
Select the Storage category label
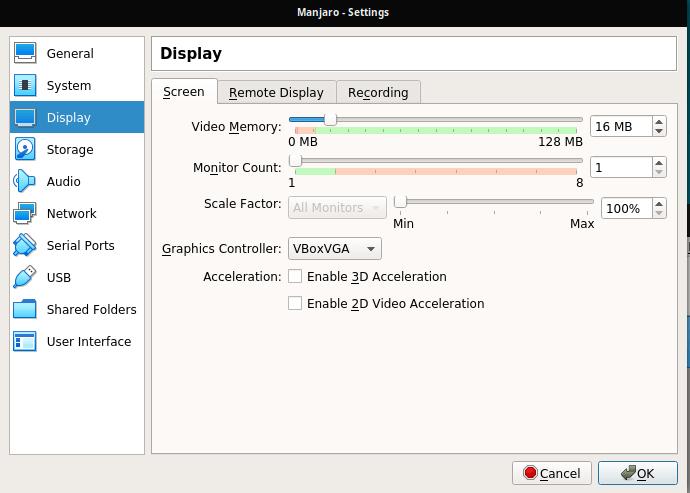[x=70, y=150]
